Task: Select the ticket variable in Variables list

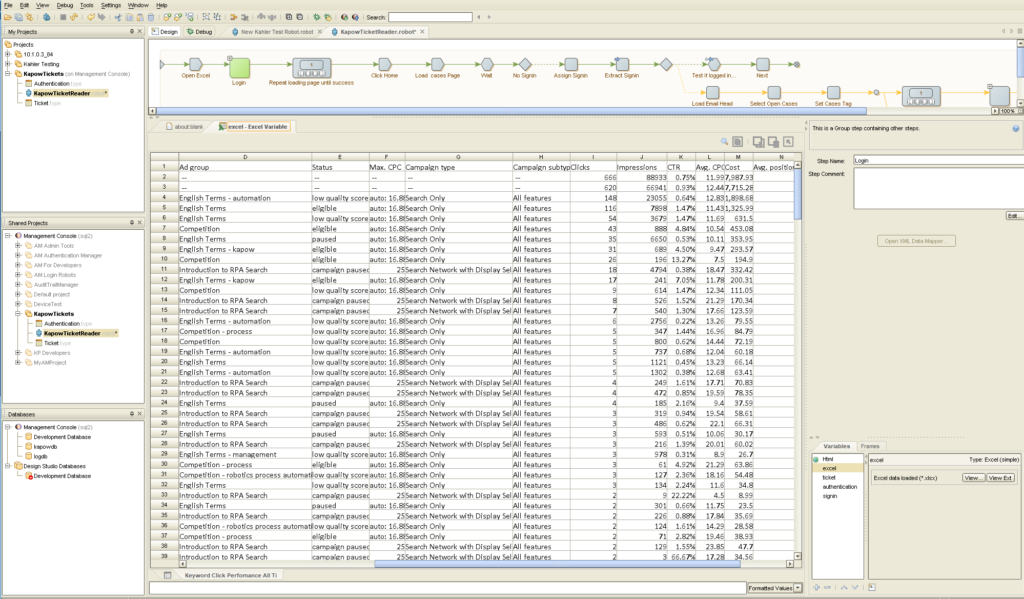Action: tap(829, 478)
